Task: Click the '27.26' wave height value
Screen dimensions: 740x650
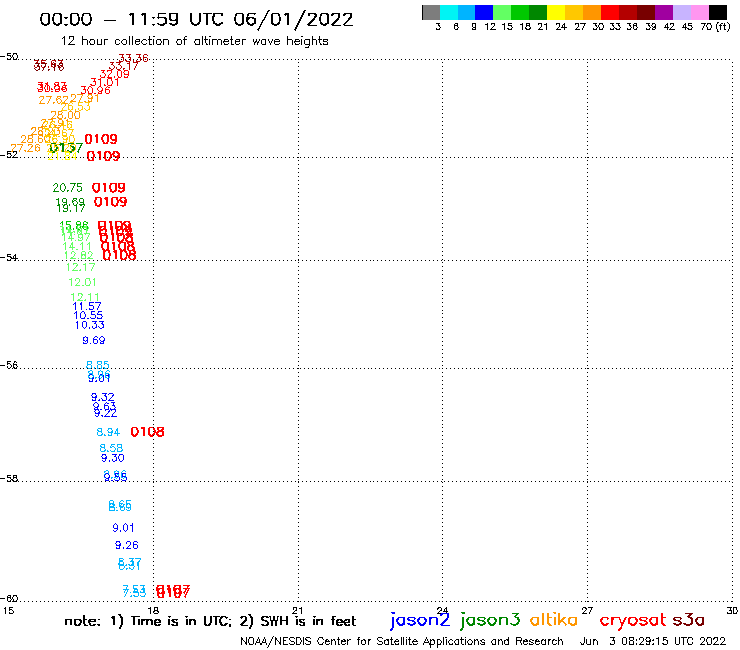Action: (25, 148)
